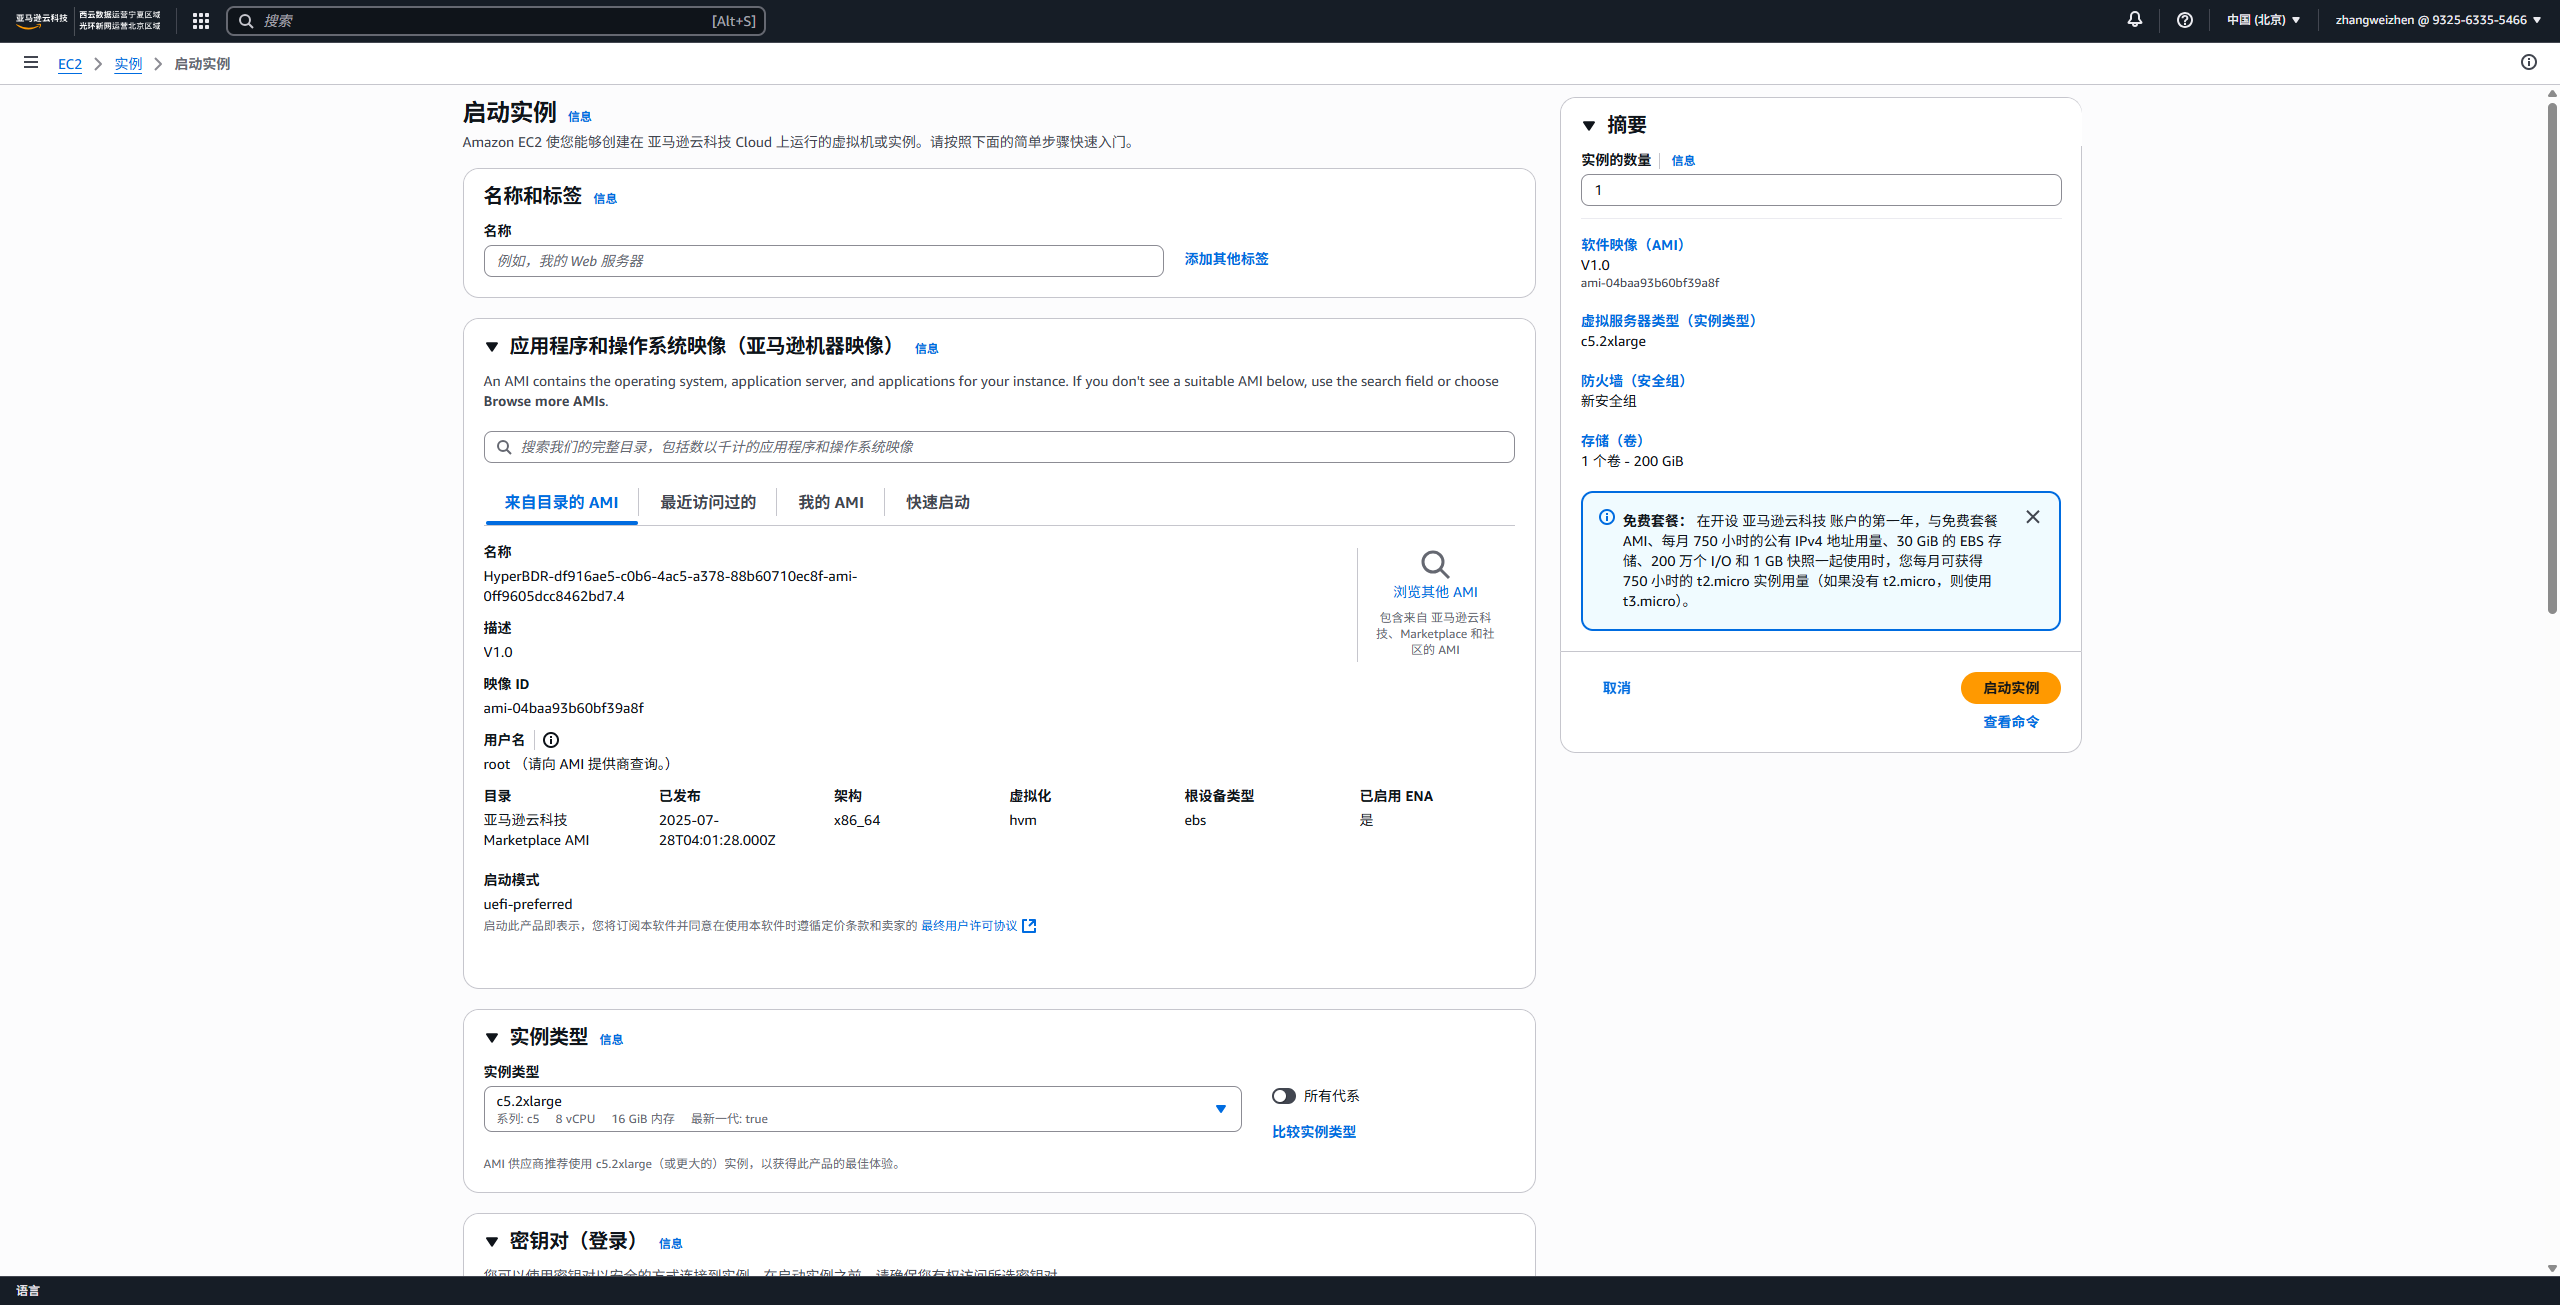This screenshot has height=1305, width=2560.
Task: Open the China (Beijing) region dropdown
Action: 2264,20
